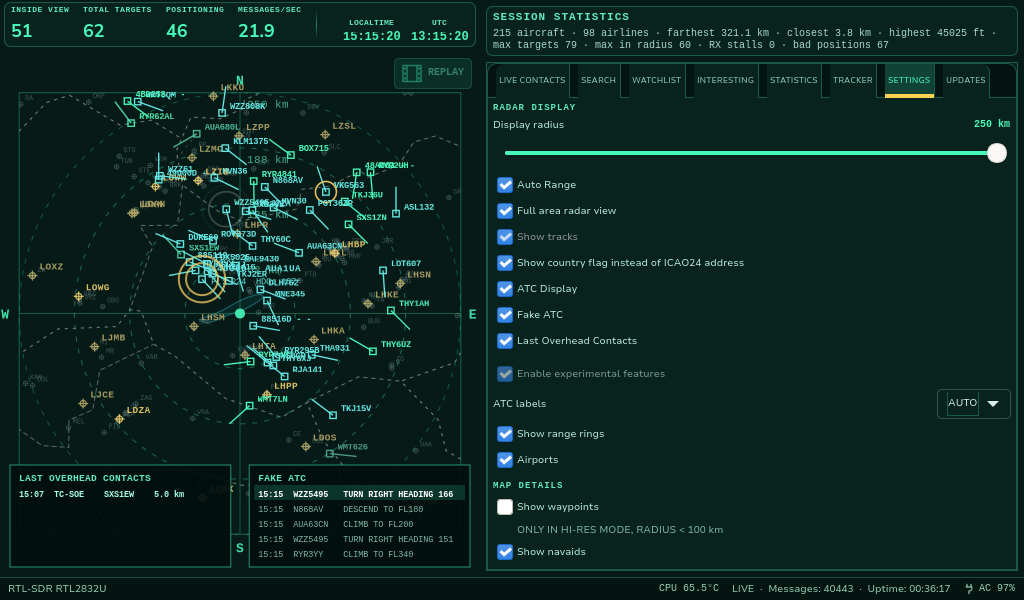The image size is (1024, 600).
Task: Switch to the Interesting tab
Action: click(x=725, y=80)
